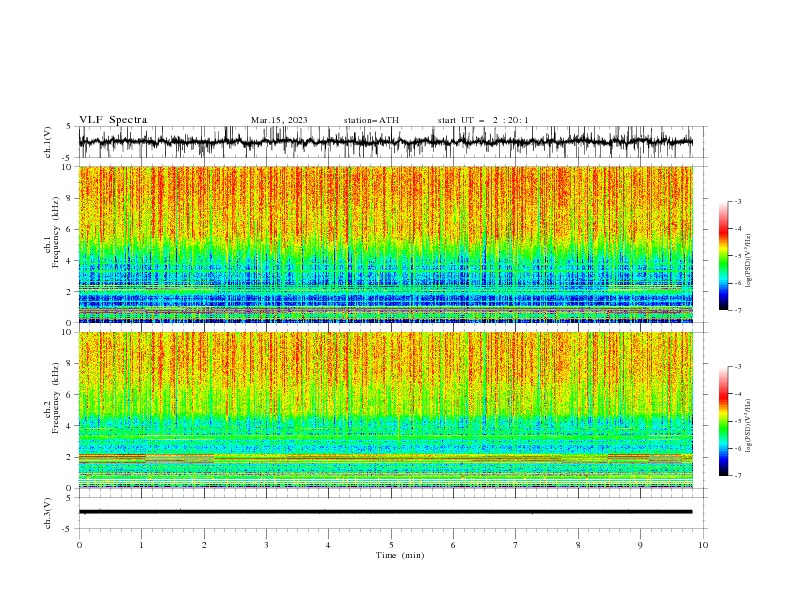Click the time axis tick label '0'

coord(79,545)
